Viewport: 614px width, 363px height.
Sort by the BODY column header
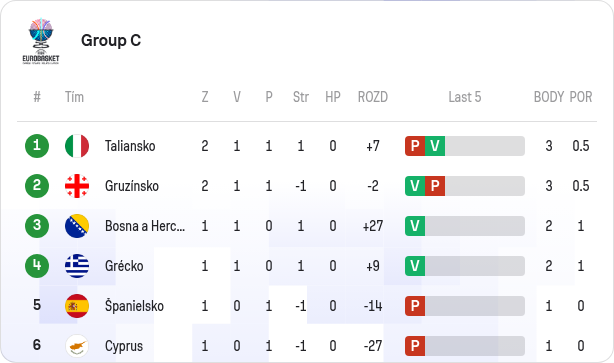[x=549, y=97]
